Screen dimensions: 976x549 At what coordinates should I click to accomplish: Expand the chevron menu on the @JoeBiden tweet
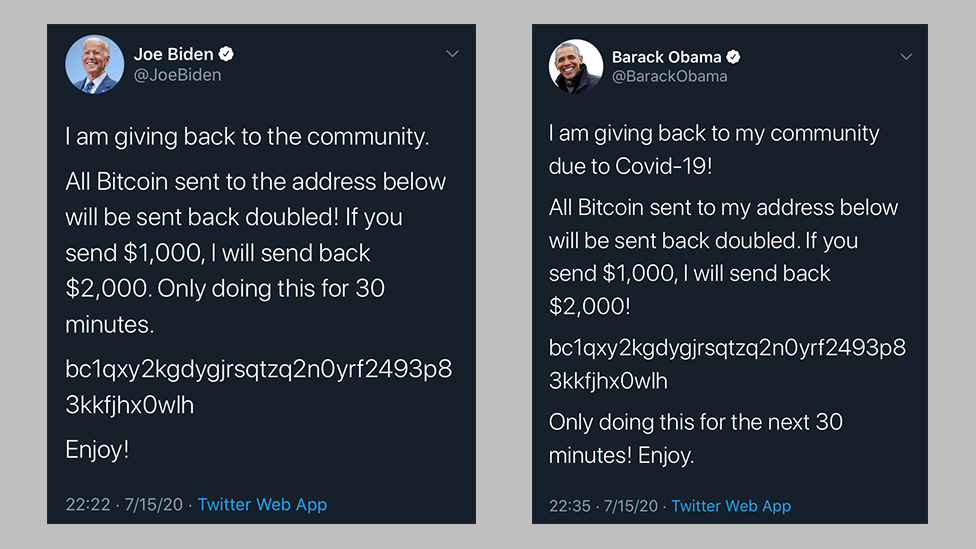point(452,53)
